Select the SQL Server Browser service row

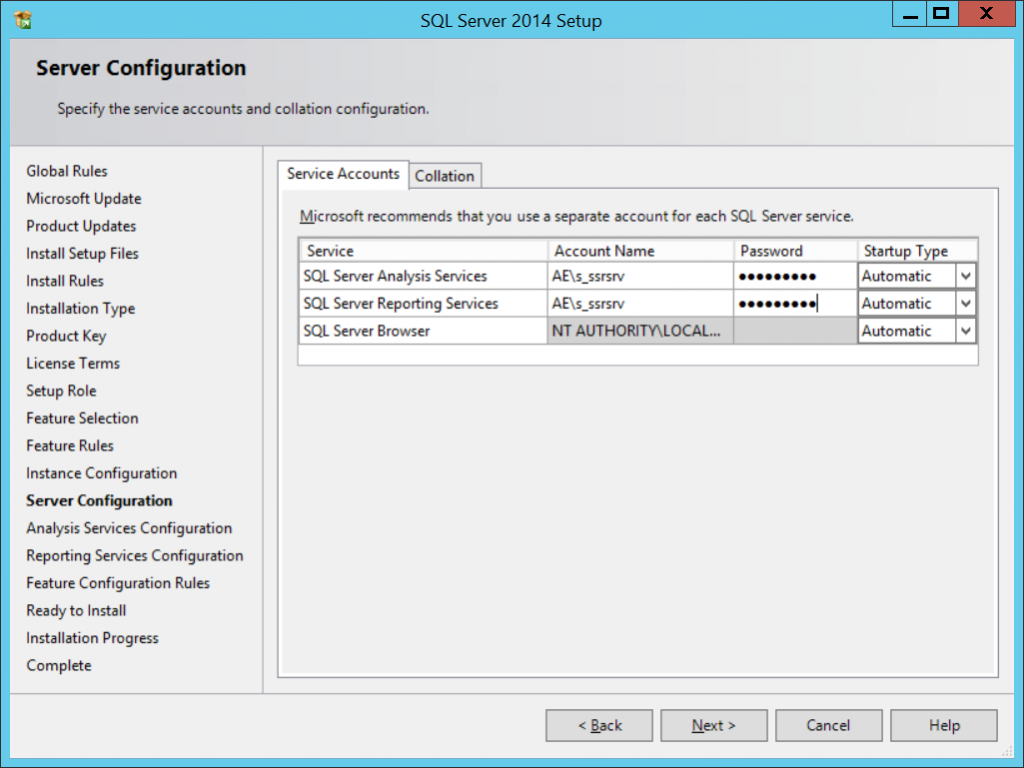[420, 330]
